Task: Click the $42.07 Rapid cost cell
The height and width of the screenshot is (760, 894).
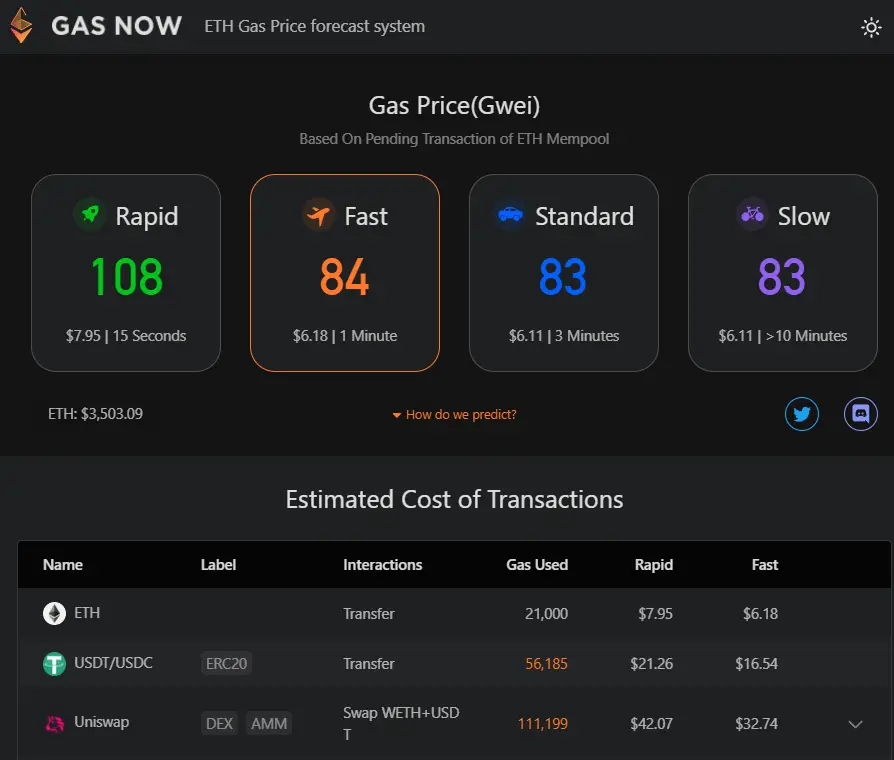Action: [652, 724]
